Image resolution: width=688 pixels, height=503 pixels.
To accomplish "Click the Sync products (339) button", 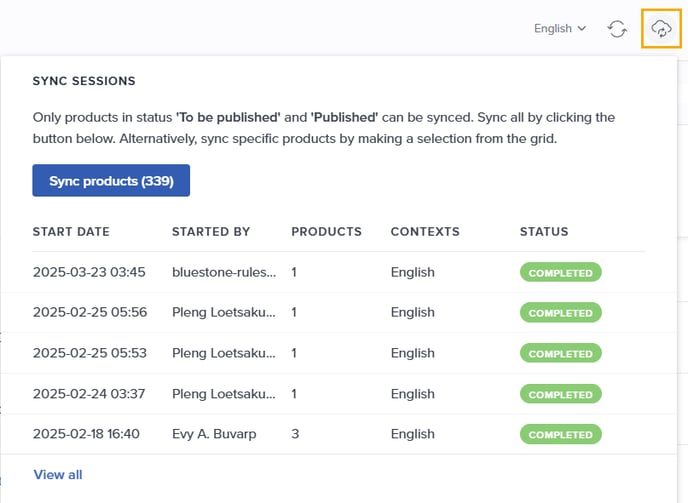I will (x=111, y=180).
